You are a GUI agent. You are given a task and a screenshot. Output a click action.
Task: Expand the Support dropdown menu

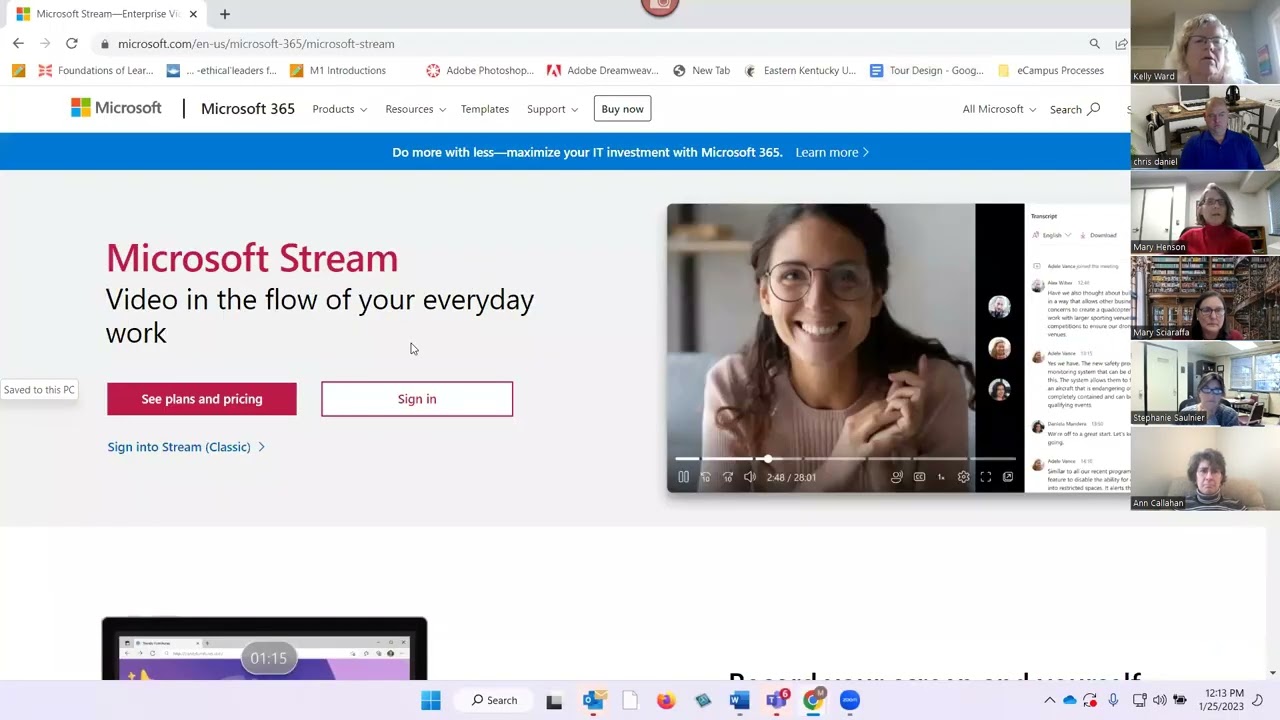(552, 109)
